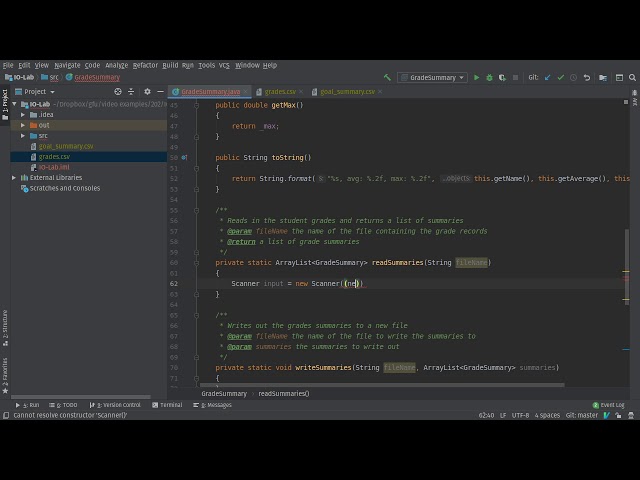The width and height of the screenshot is (640, 480).
Task: Click the 4 spaces indent setting
Action: tap(547, 416)
